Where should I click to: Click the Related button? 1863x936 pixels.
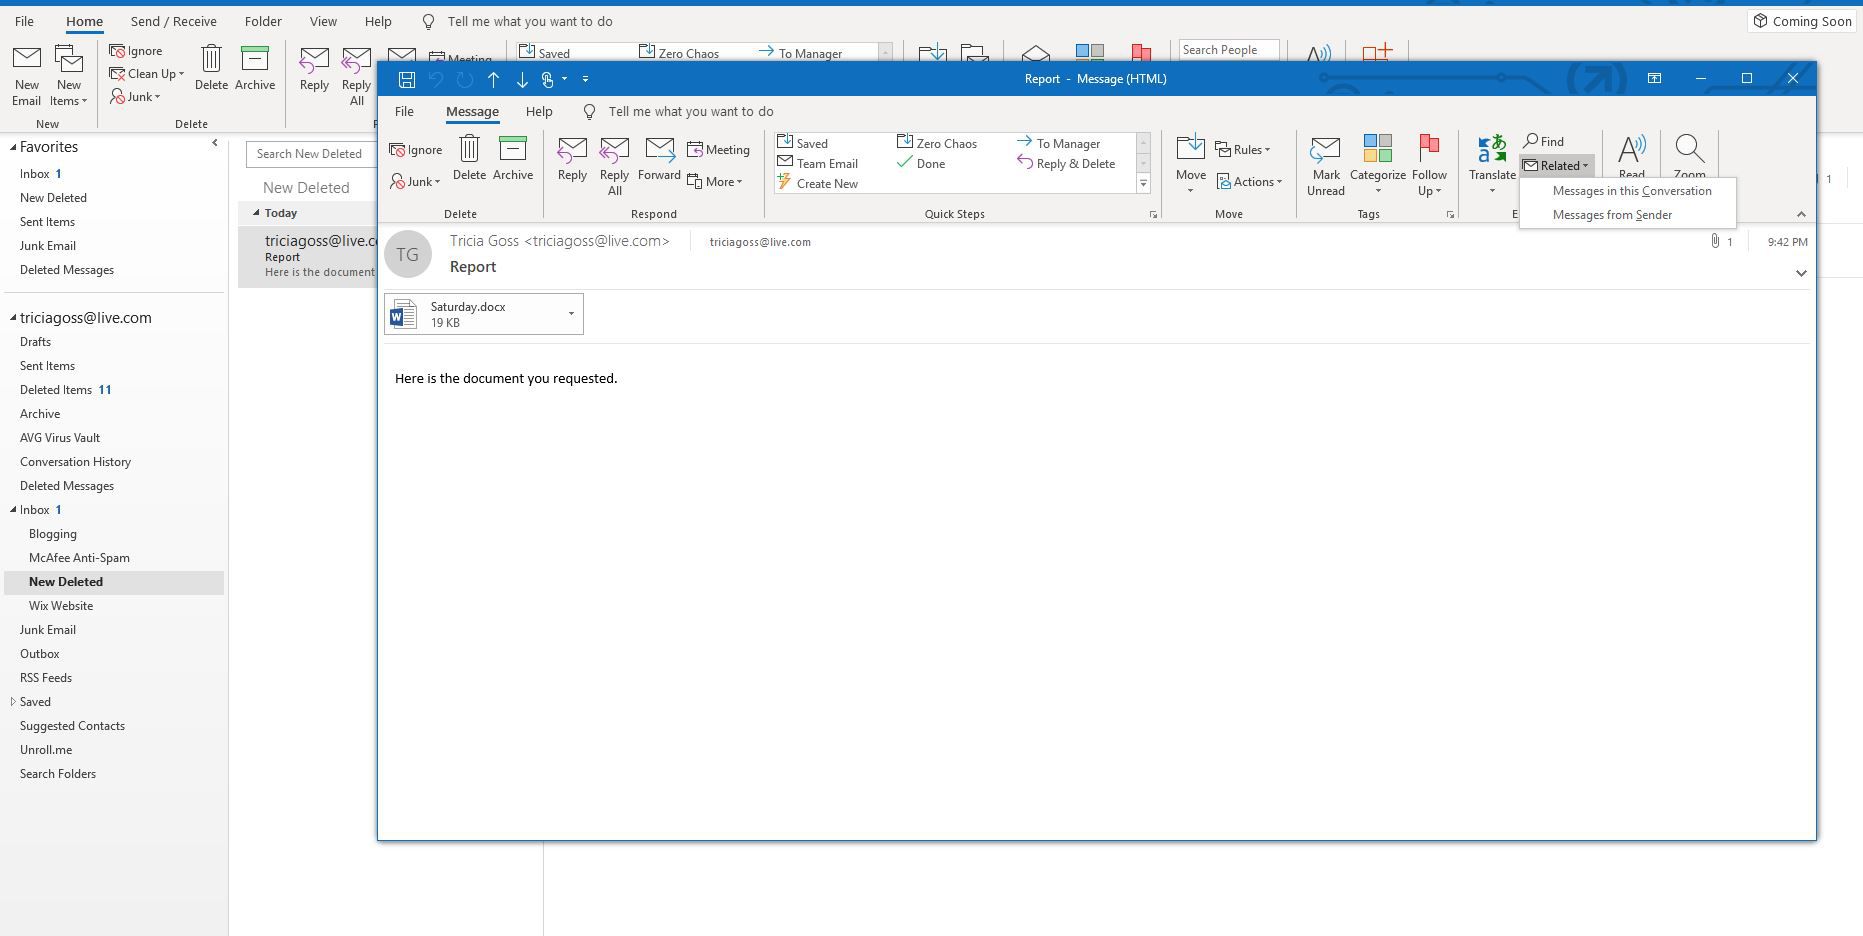pos(1555,165)
